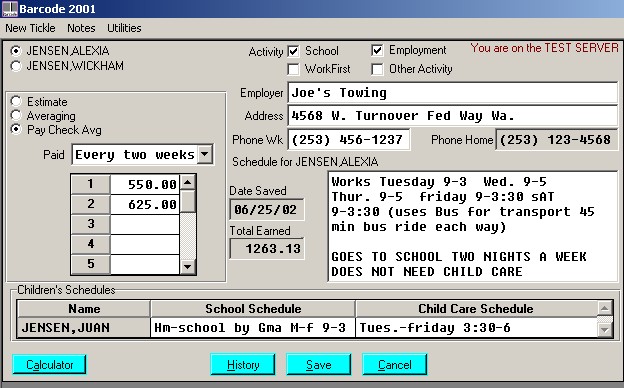Image resolution: width=624 pixels, height=388 pixels.
Task: Click empty paycheck cell in row 5
Action: [x=145, y=264]
